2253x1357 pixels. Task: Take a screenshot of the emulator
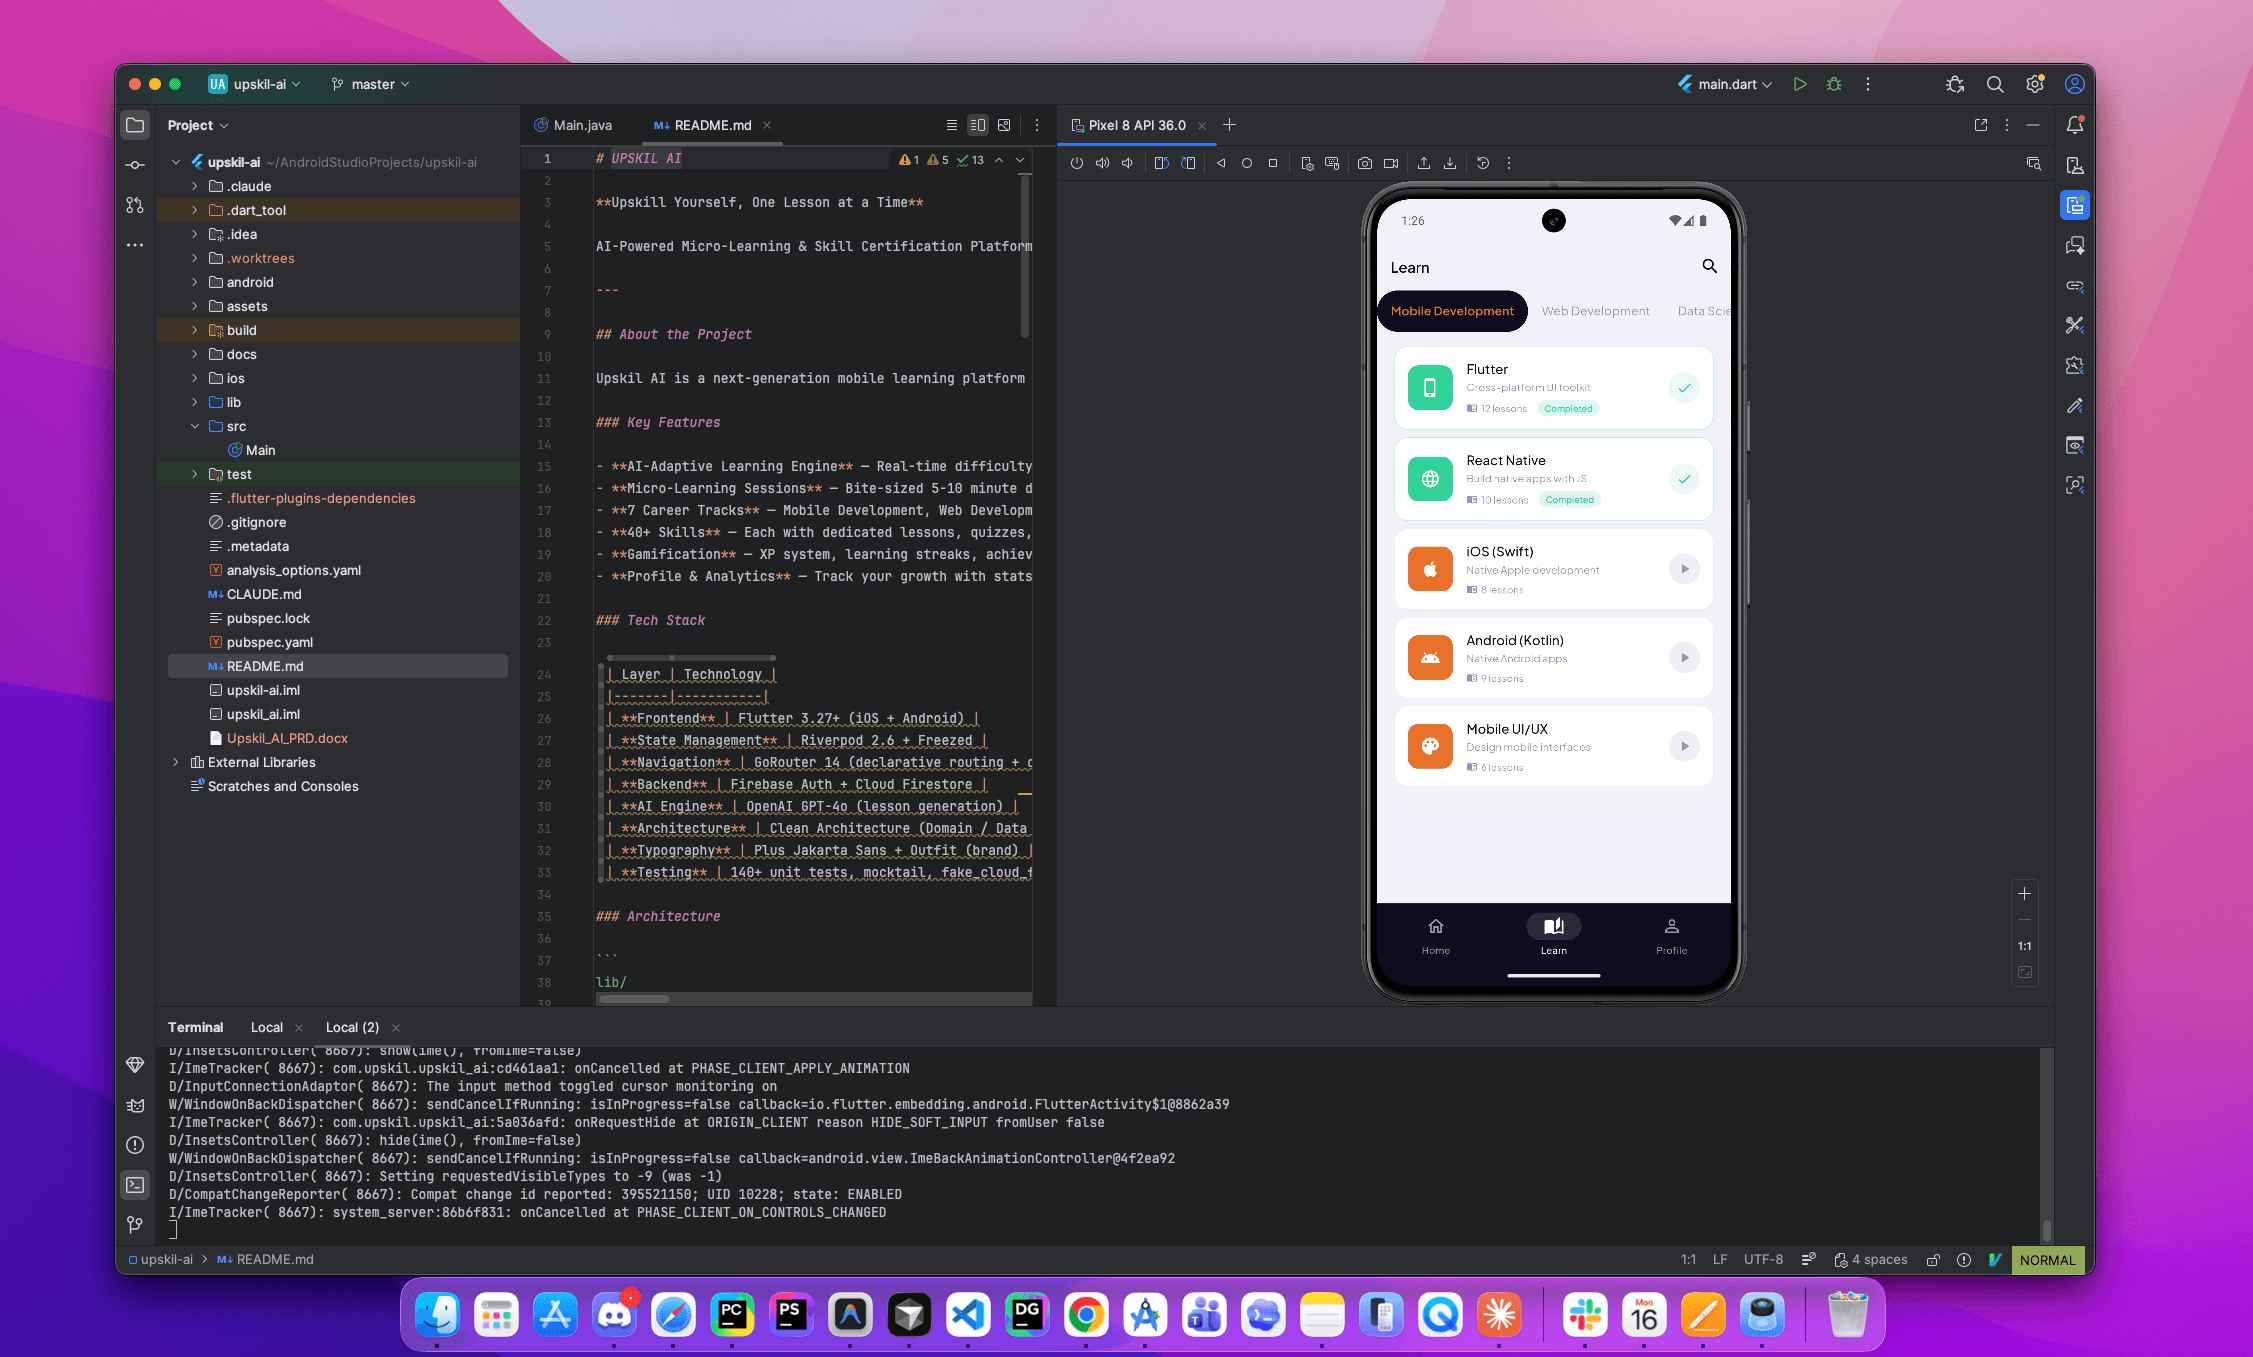[1364, 163]
